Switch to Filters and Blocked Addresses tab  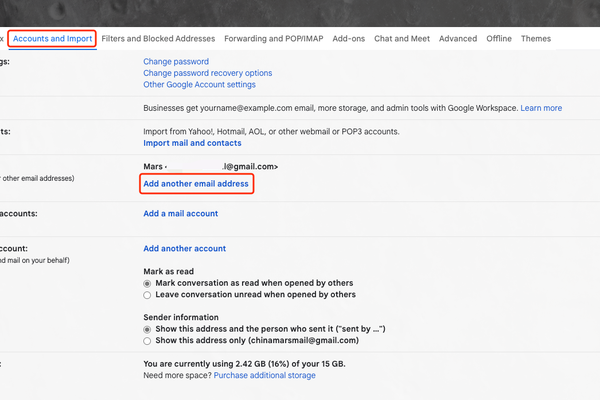(158, 39)
